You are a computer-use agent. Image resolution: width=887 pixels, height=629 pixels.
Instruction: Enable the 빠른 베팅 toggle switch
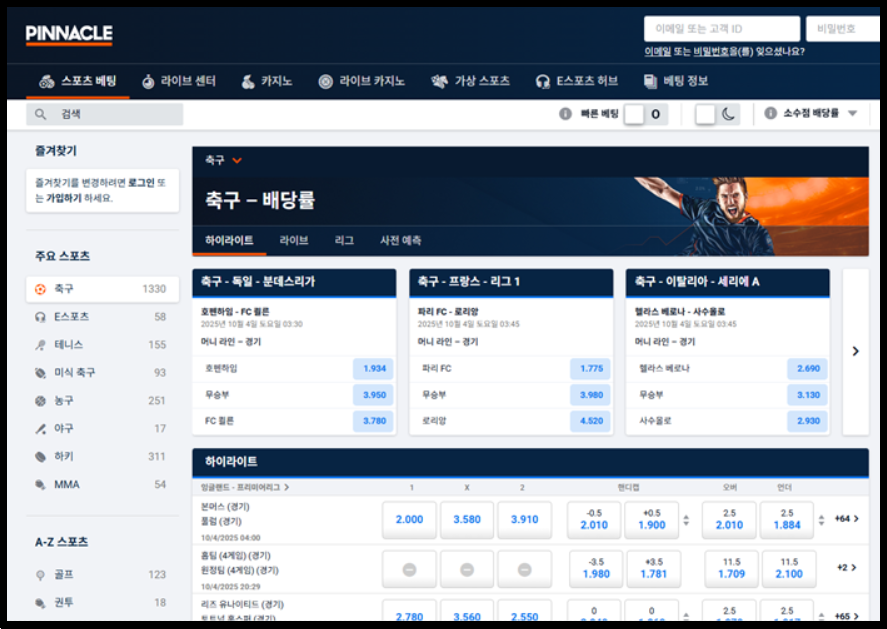tap(637, 115)
